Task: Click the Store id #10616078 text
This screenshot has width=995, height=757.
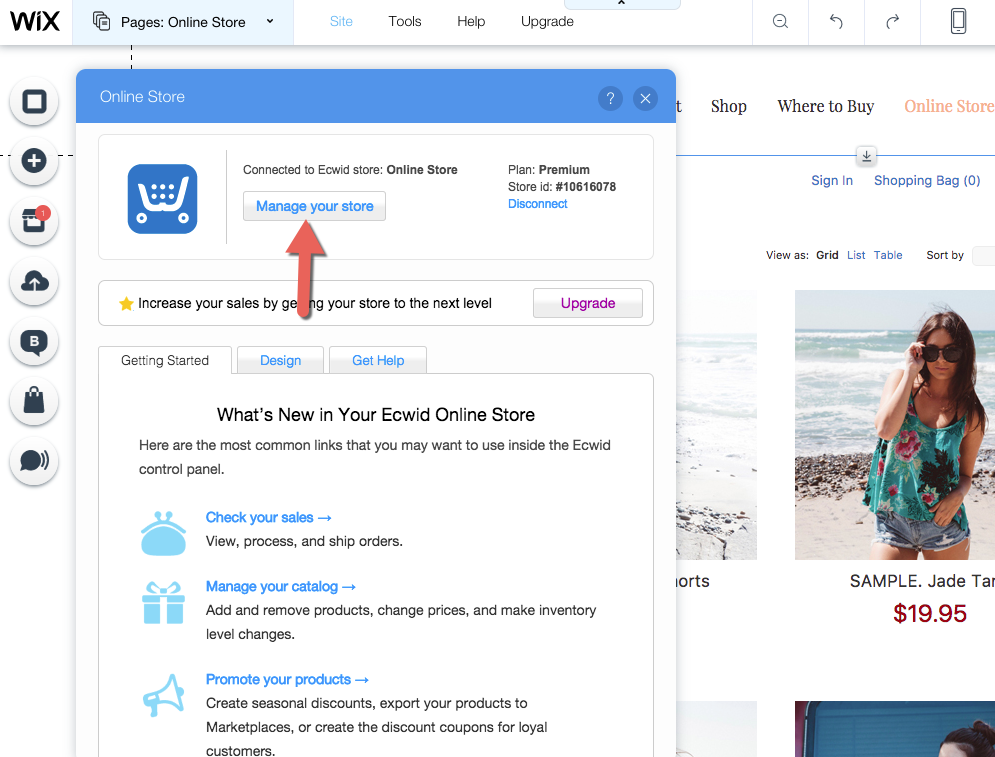Action: coord(562,187)
